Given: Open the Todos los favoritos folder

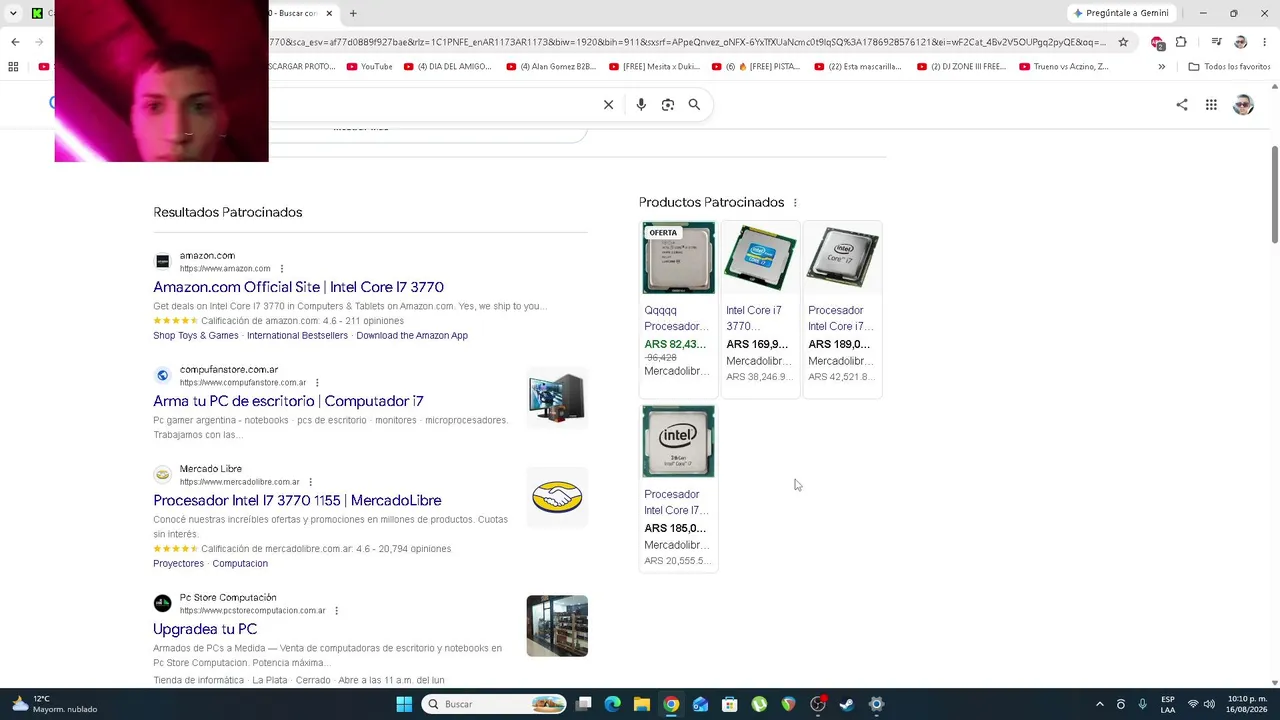Looking at the screenshot, I should click(1229, 67).
